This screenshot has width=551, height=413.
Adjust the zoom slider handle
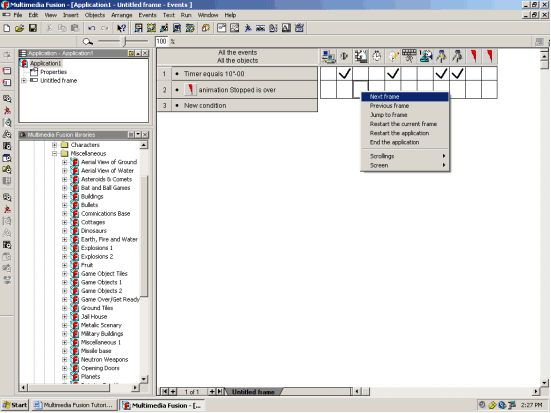pyautogui.click(x=124, y=42)
